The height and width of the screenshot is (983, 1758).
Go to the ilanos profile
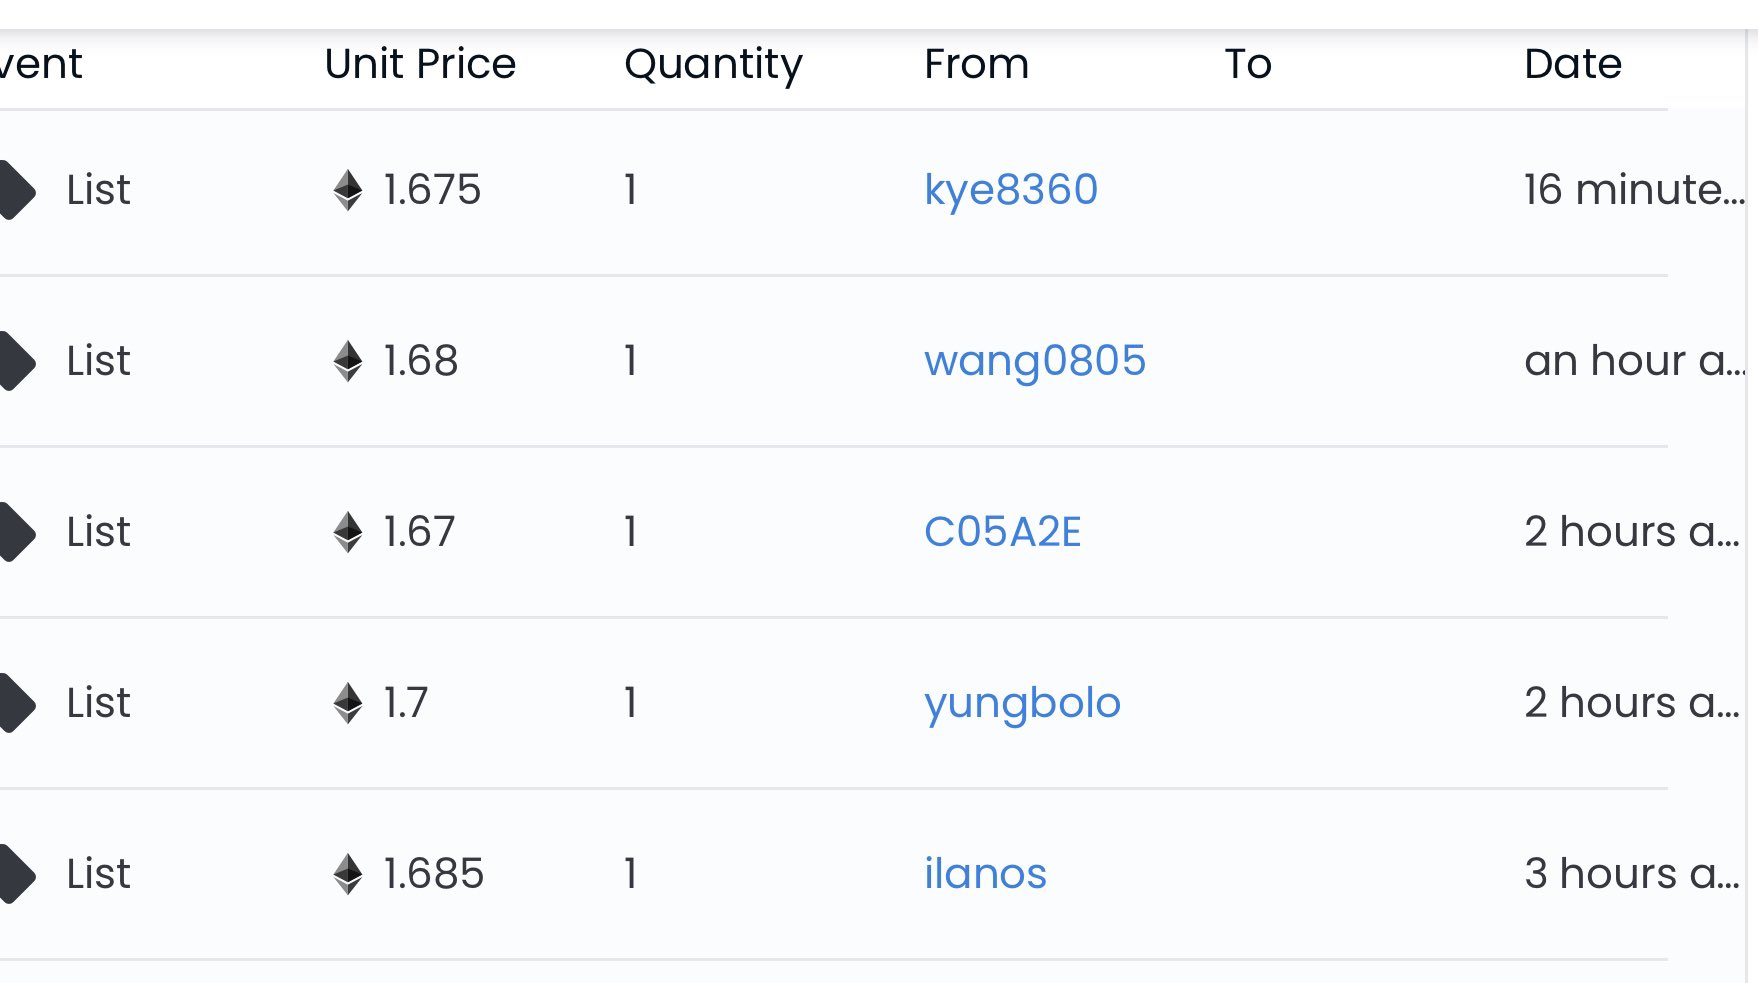point(985,874)
